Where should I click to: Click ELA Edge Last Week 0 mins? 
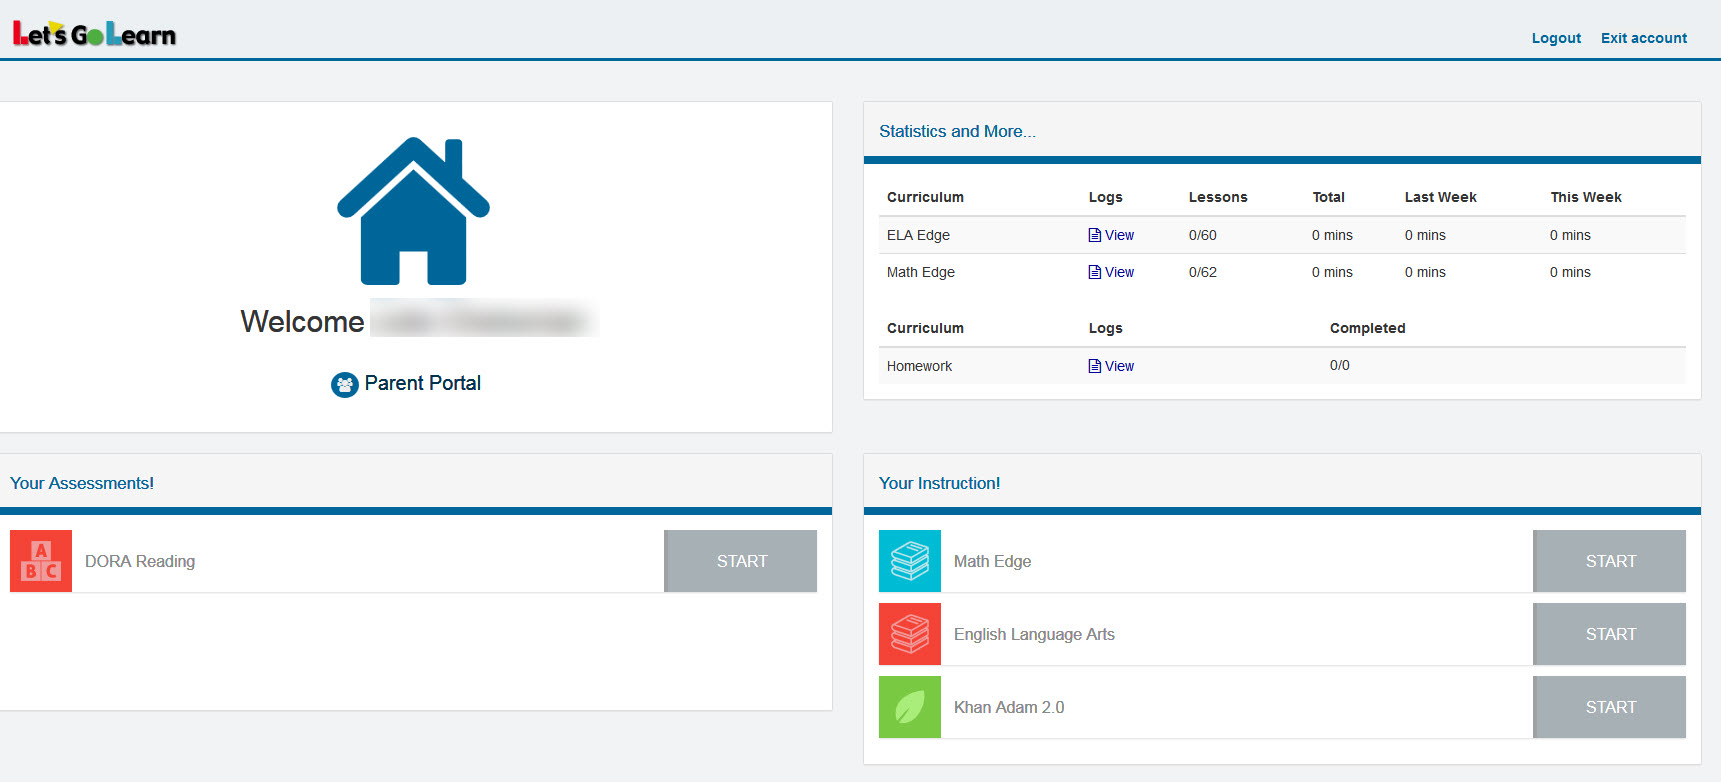(x=1425, y=235)
